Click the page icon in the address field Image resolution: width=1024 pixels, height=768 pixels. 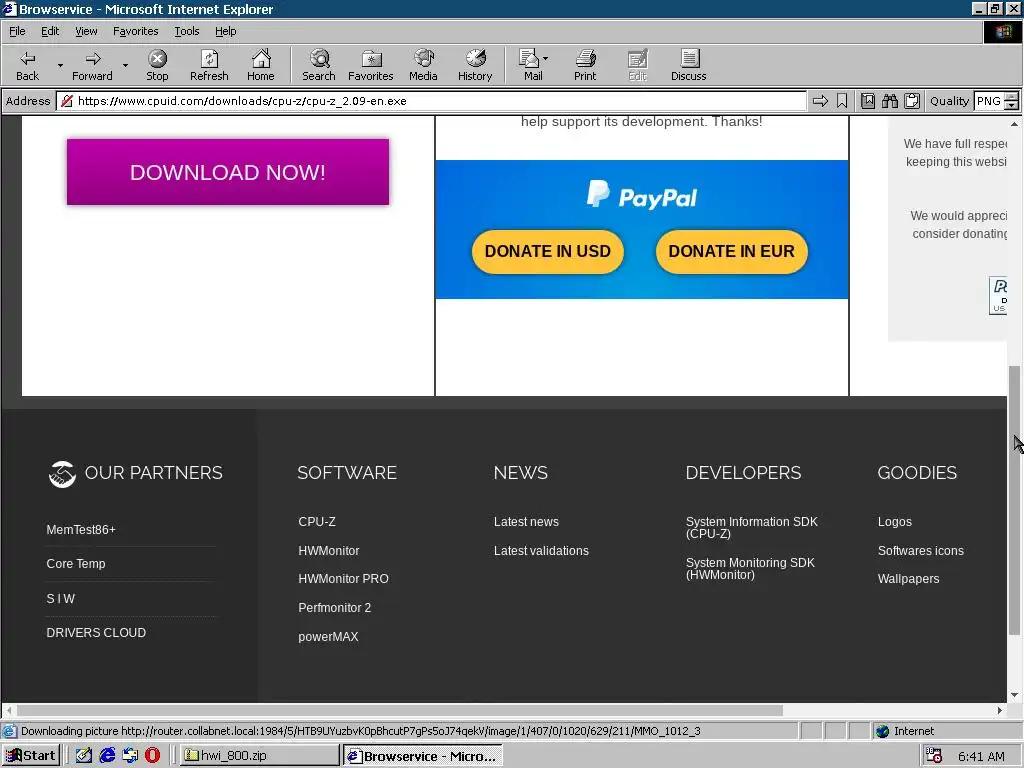(67, 101)
